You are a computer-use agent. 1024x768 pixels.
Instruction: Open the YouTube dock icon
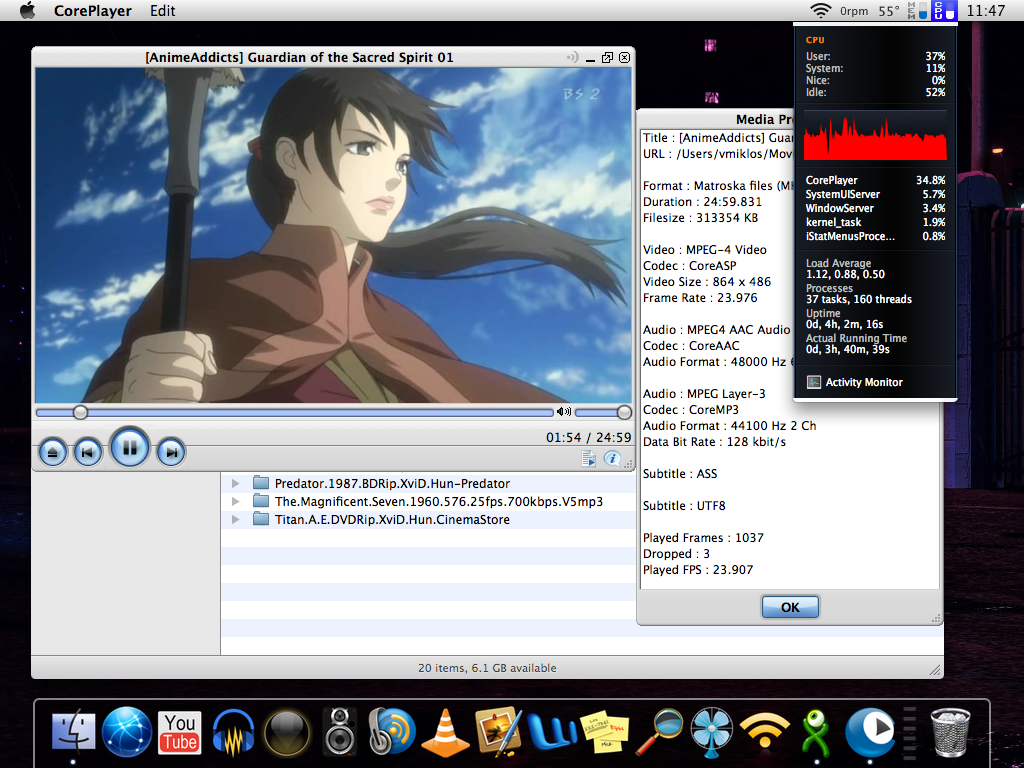point(180,732)
